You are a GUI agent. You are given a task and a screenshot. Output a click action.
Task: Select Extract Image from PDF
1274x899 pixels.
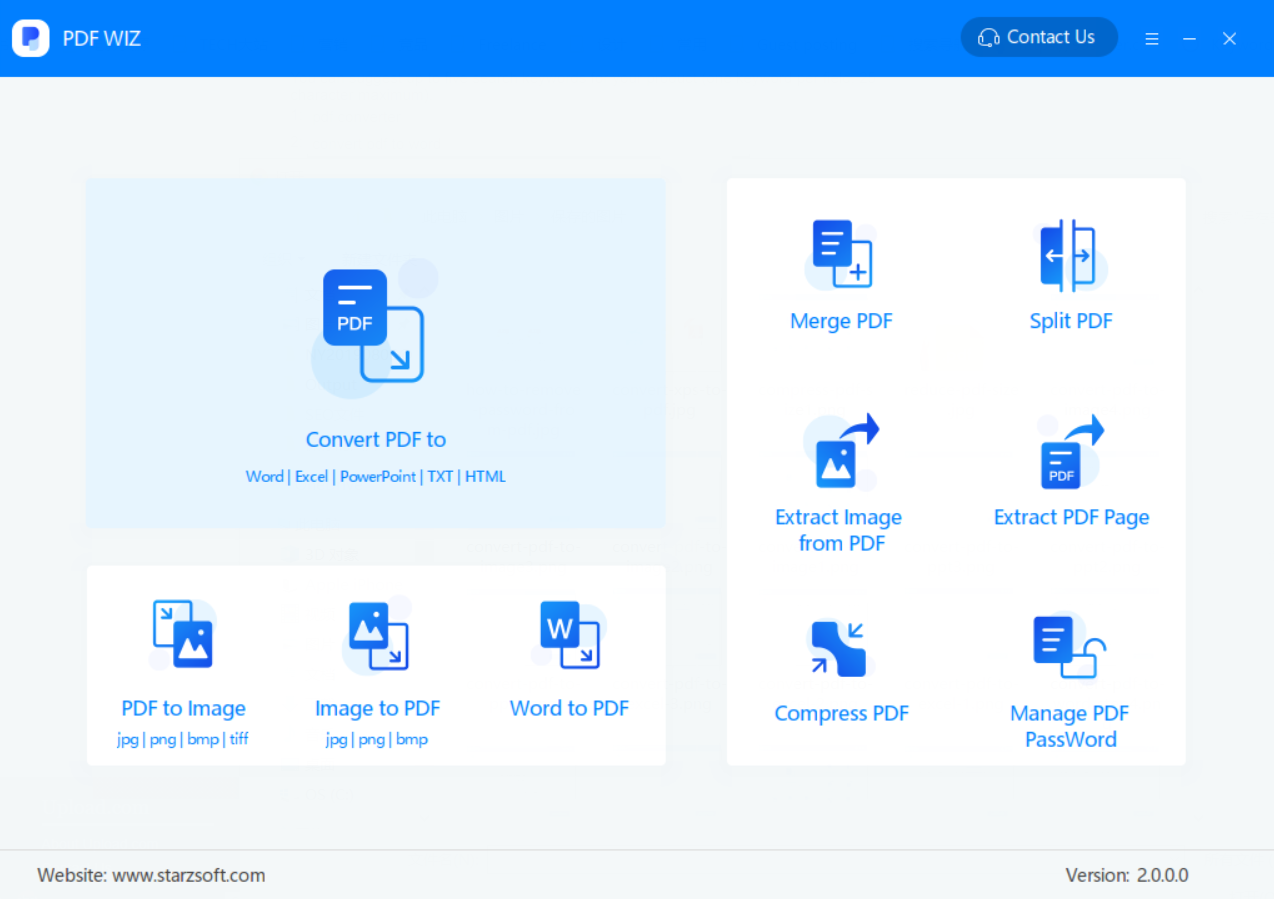coord(838,470)
